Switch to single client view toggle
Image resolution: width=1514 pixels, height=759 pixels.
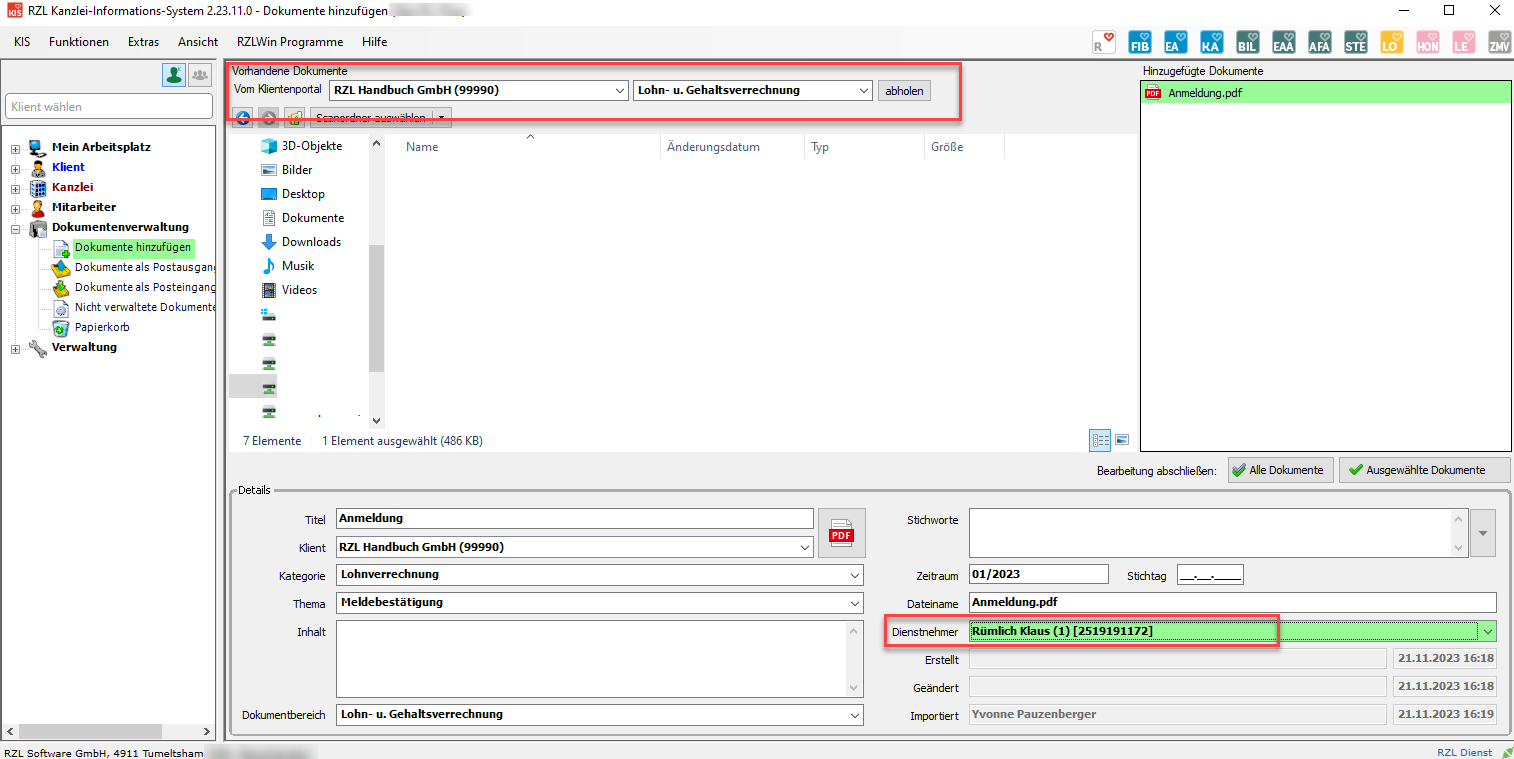coord(174,74)
